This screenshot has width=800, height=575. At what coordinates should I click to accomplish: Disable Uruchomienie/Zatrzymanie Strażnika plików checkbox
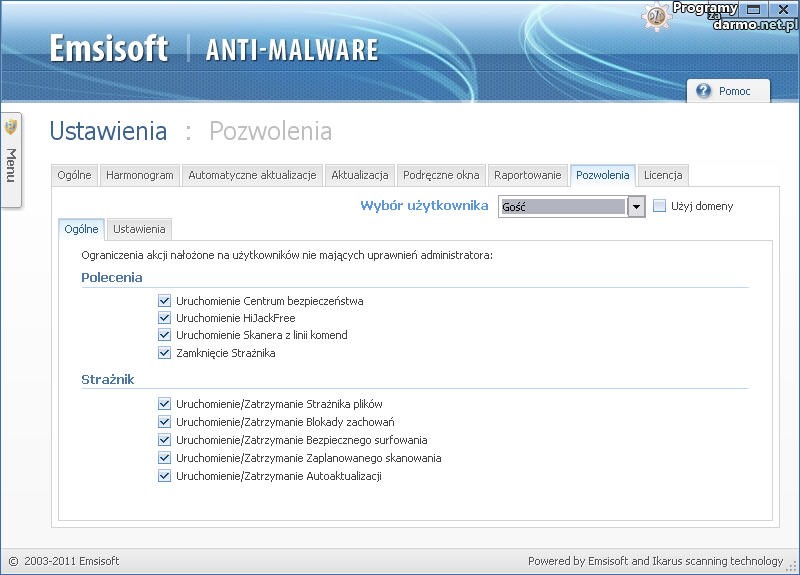(165, 404)
